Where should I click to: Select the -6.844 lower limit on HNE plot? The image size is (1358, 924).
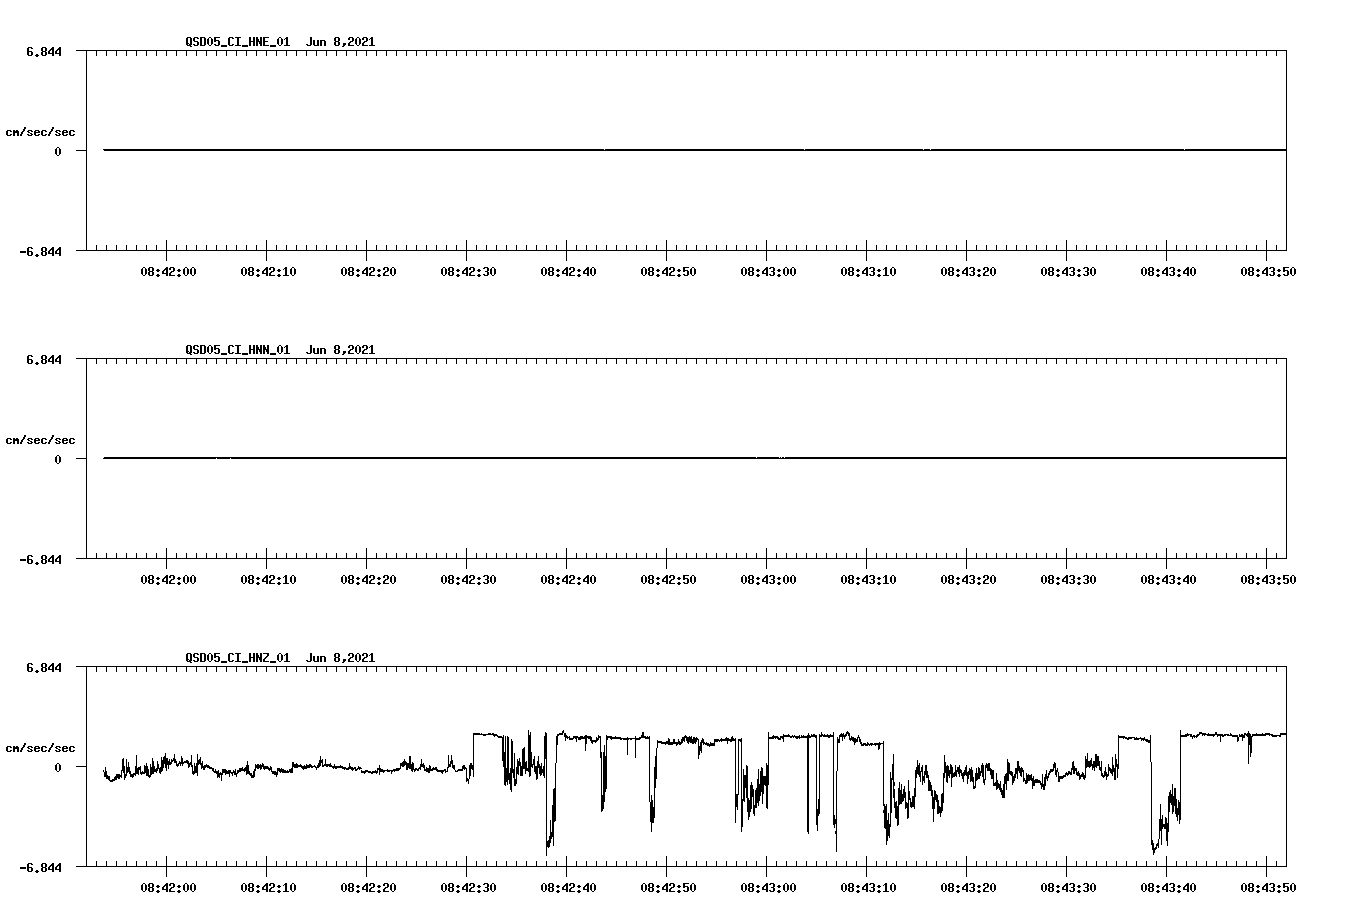(41, 251)
